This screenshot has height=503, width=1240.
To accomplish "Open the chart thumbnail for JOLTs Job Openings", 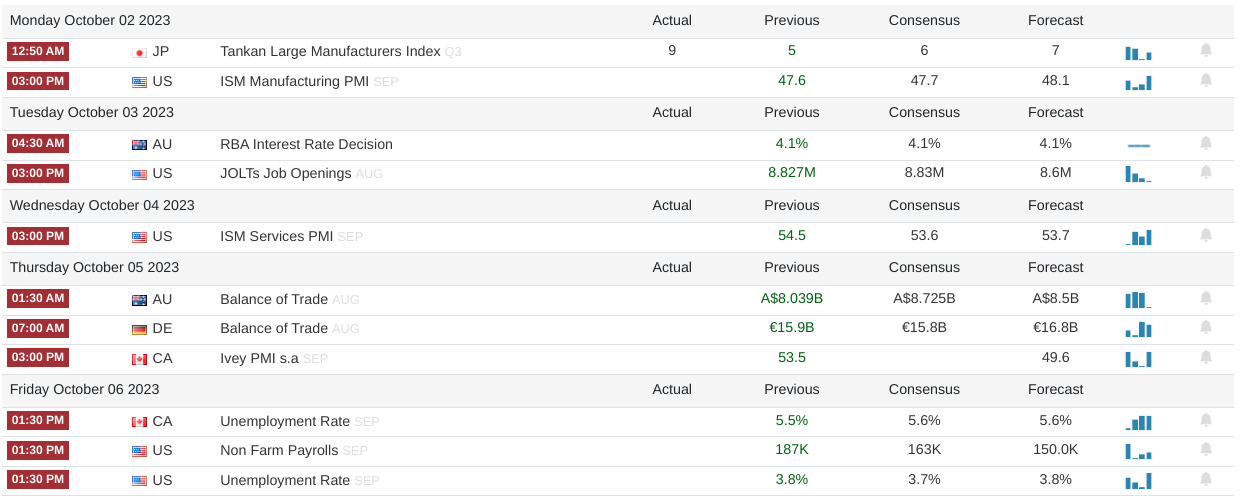I will (1138, 175).
